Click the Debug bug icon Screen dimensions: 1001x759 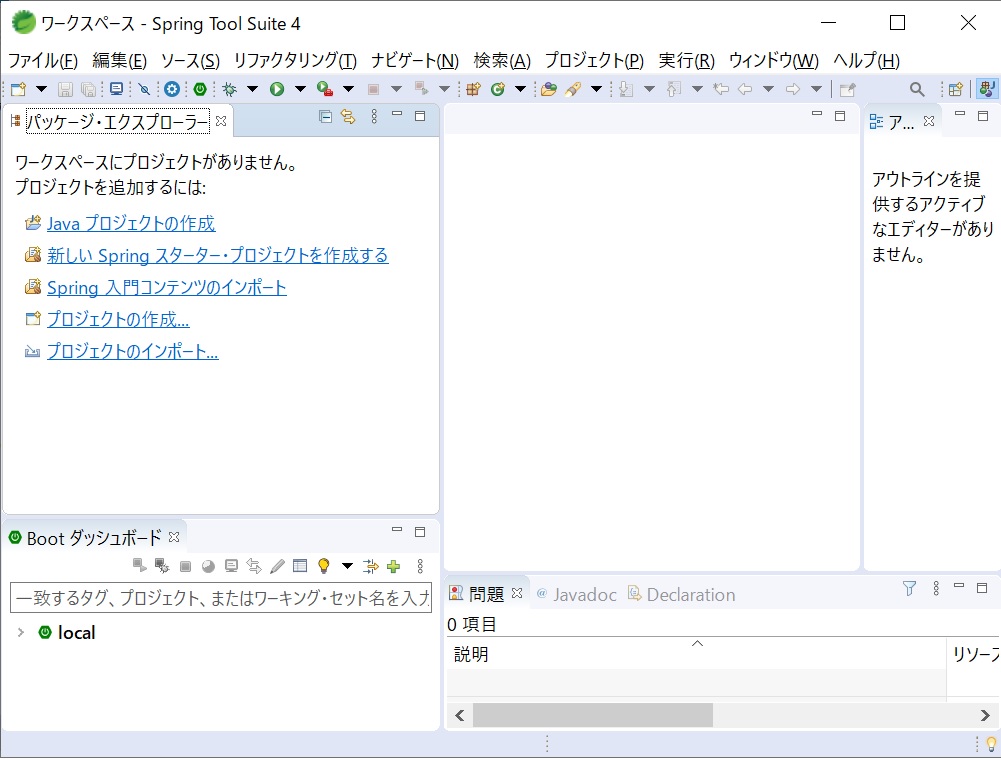click(230, 89)
